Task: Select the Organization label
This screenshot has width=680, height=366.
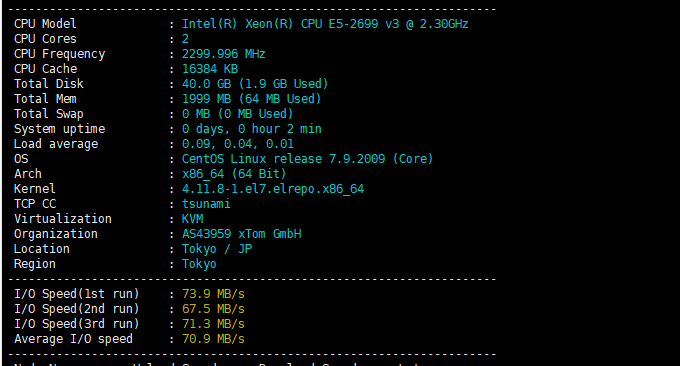Action: point(56,234)
